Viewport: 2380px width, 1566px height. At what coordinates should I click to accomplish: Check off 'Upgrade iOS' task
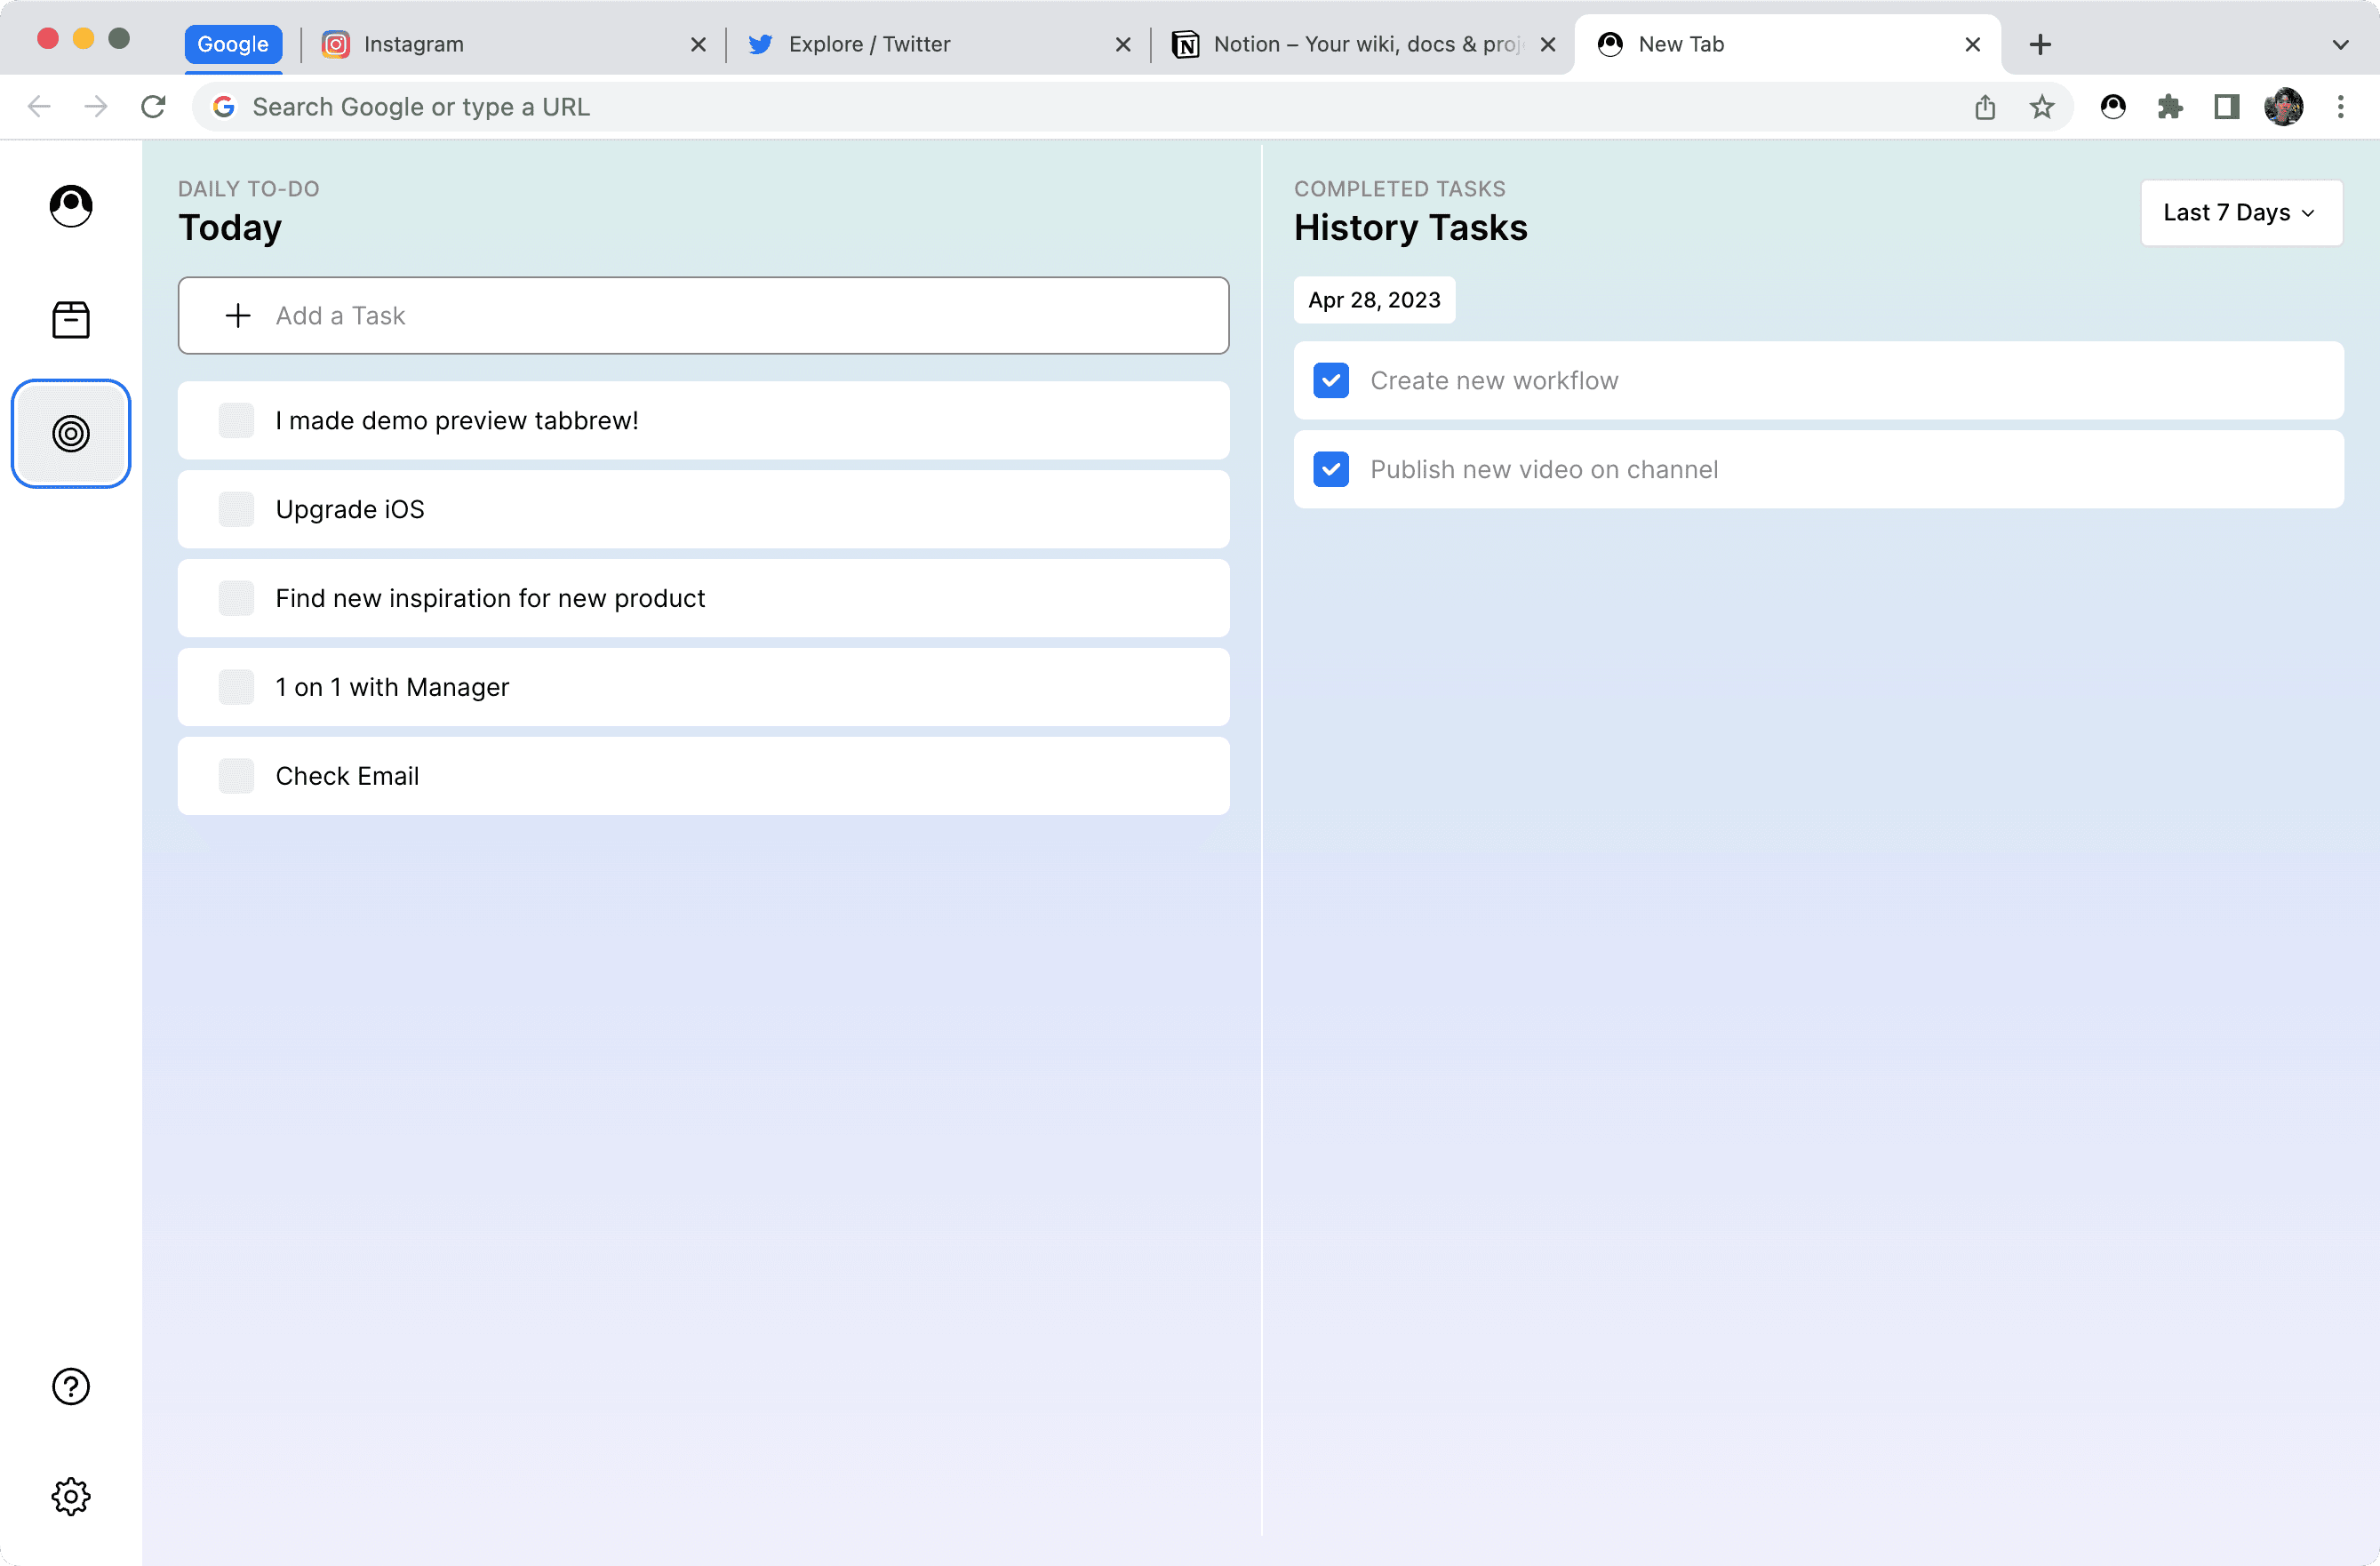pyautogui.click(x=237, y=509)
